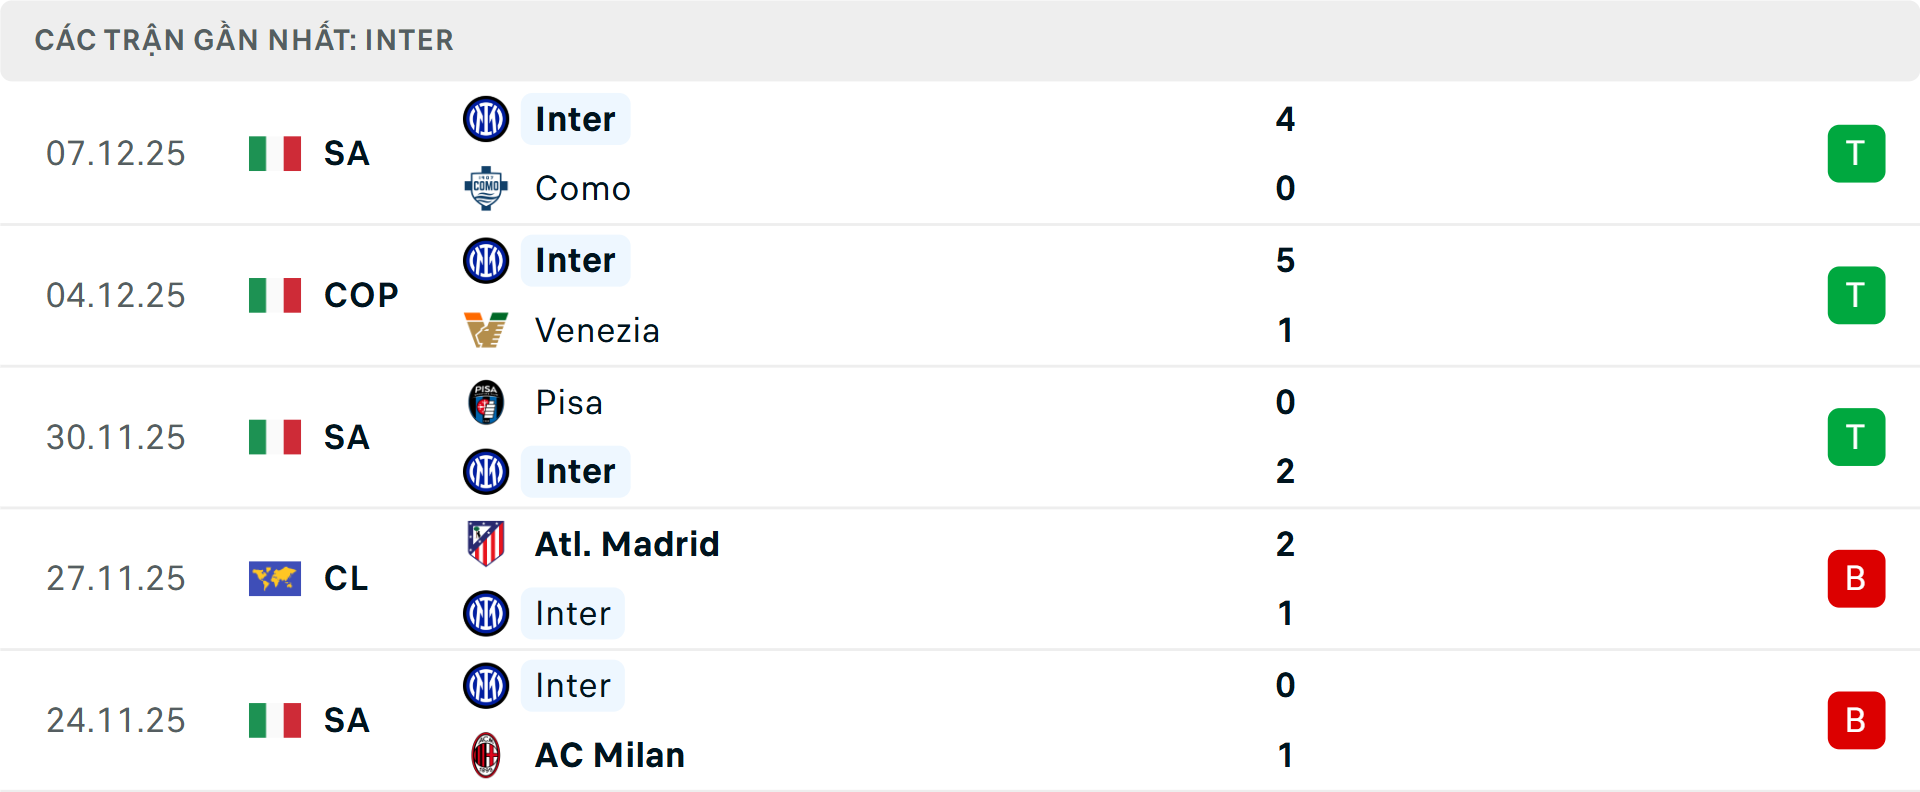The height and width of the screenshot is (792, 1920).
Task: Click the Atl. Madrid club badge
Action: click(x=486, y=544)
